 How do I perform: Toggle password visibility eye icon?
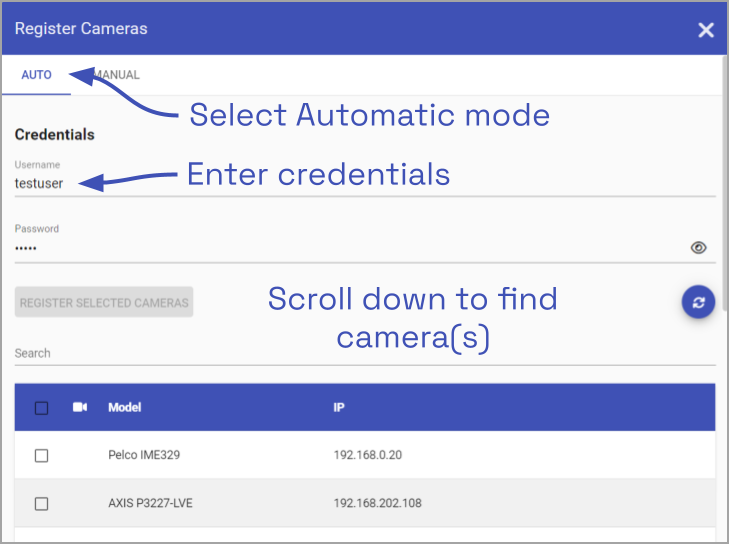(x=699, y=248)
